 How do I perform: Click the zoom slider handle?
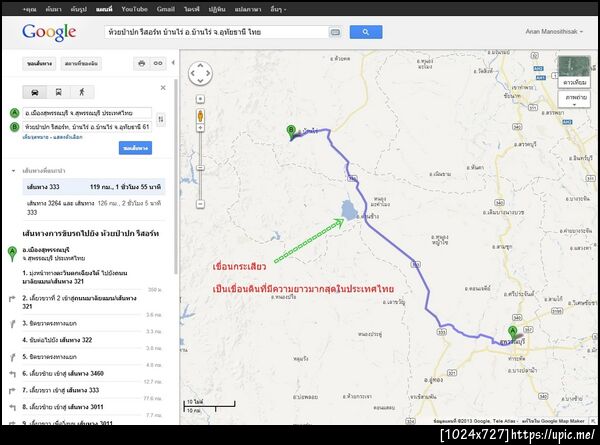pos(200,168)
